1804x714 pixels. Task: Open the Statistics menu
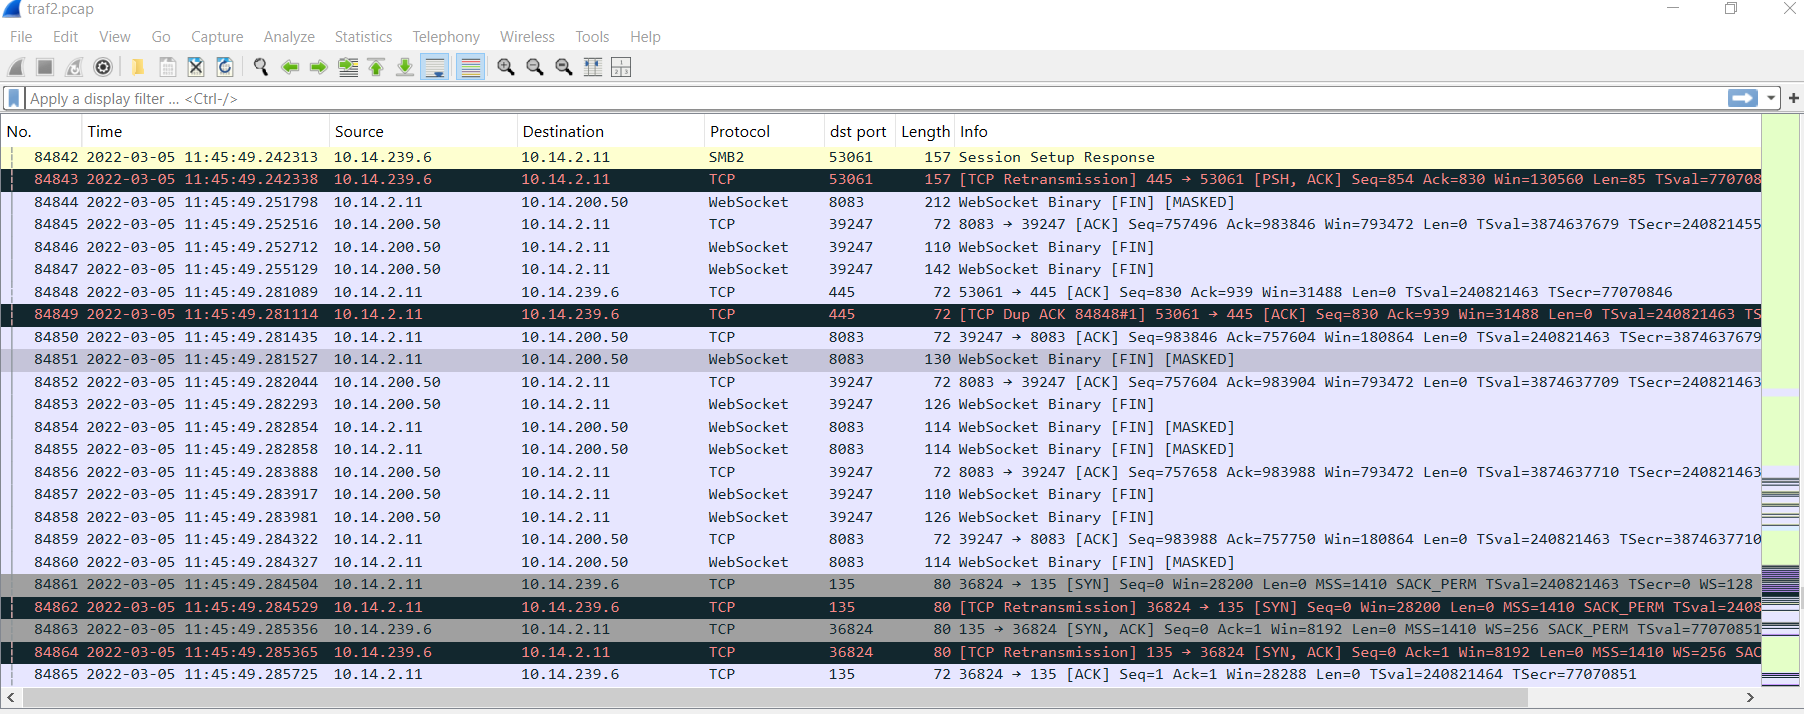(363, 37)
